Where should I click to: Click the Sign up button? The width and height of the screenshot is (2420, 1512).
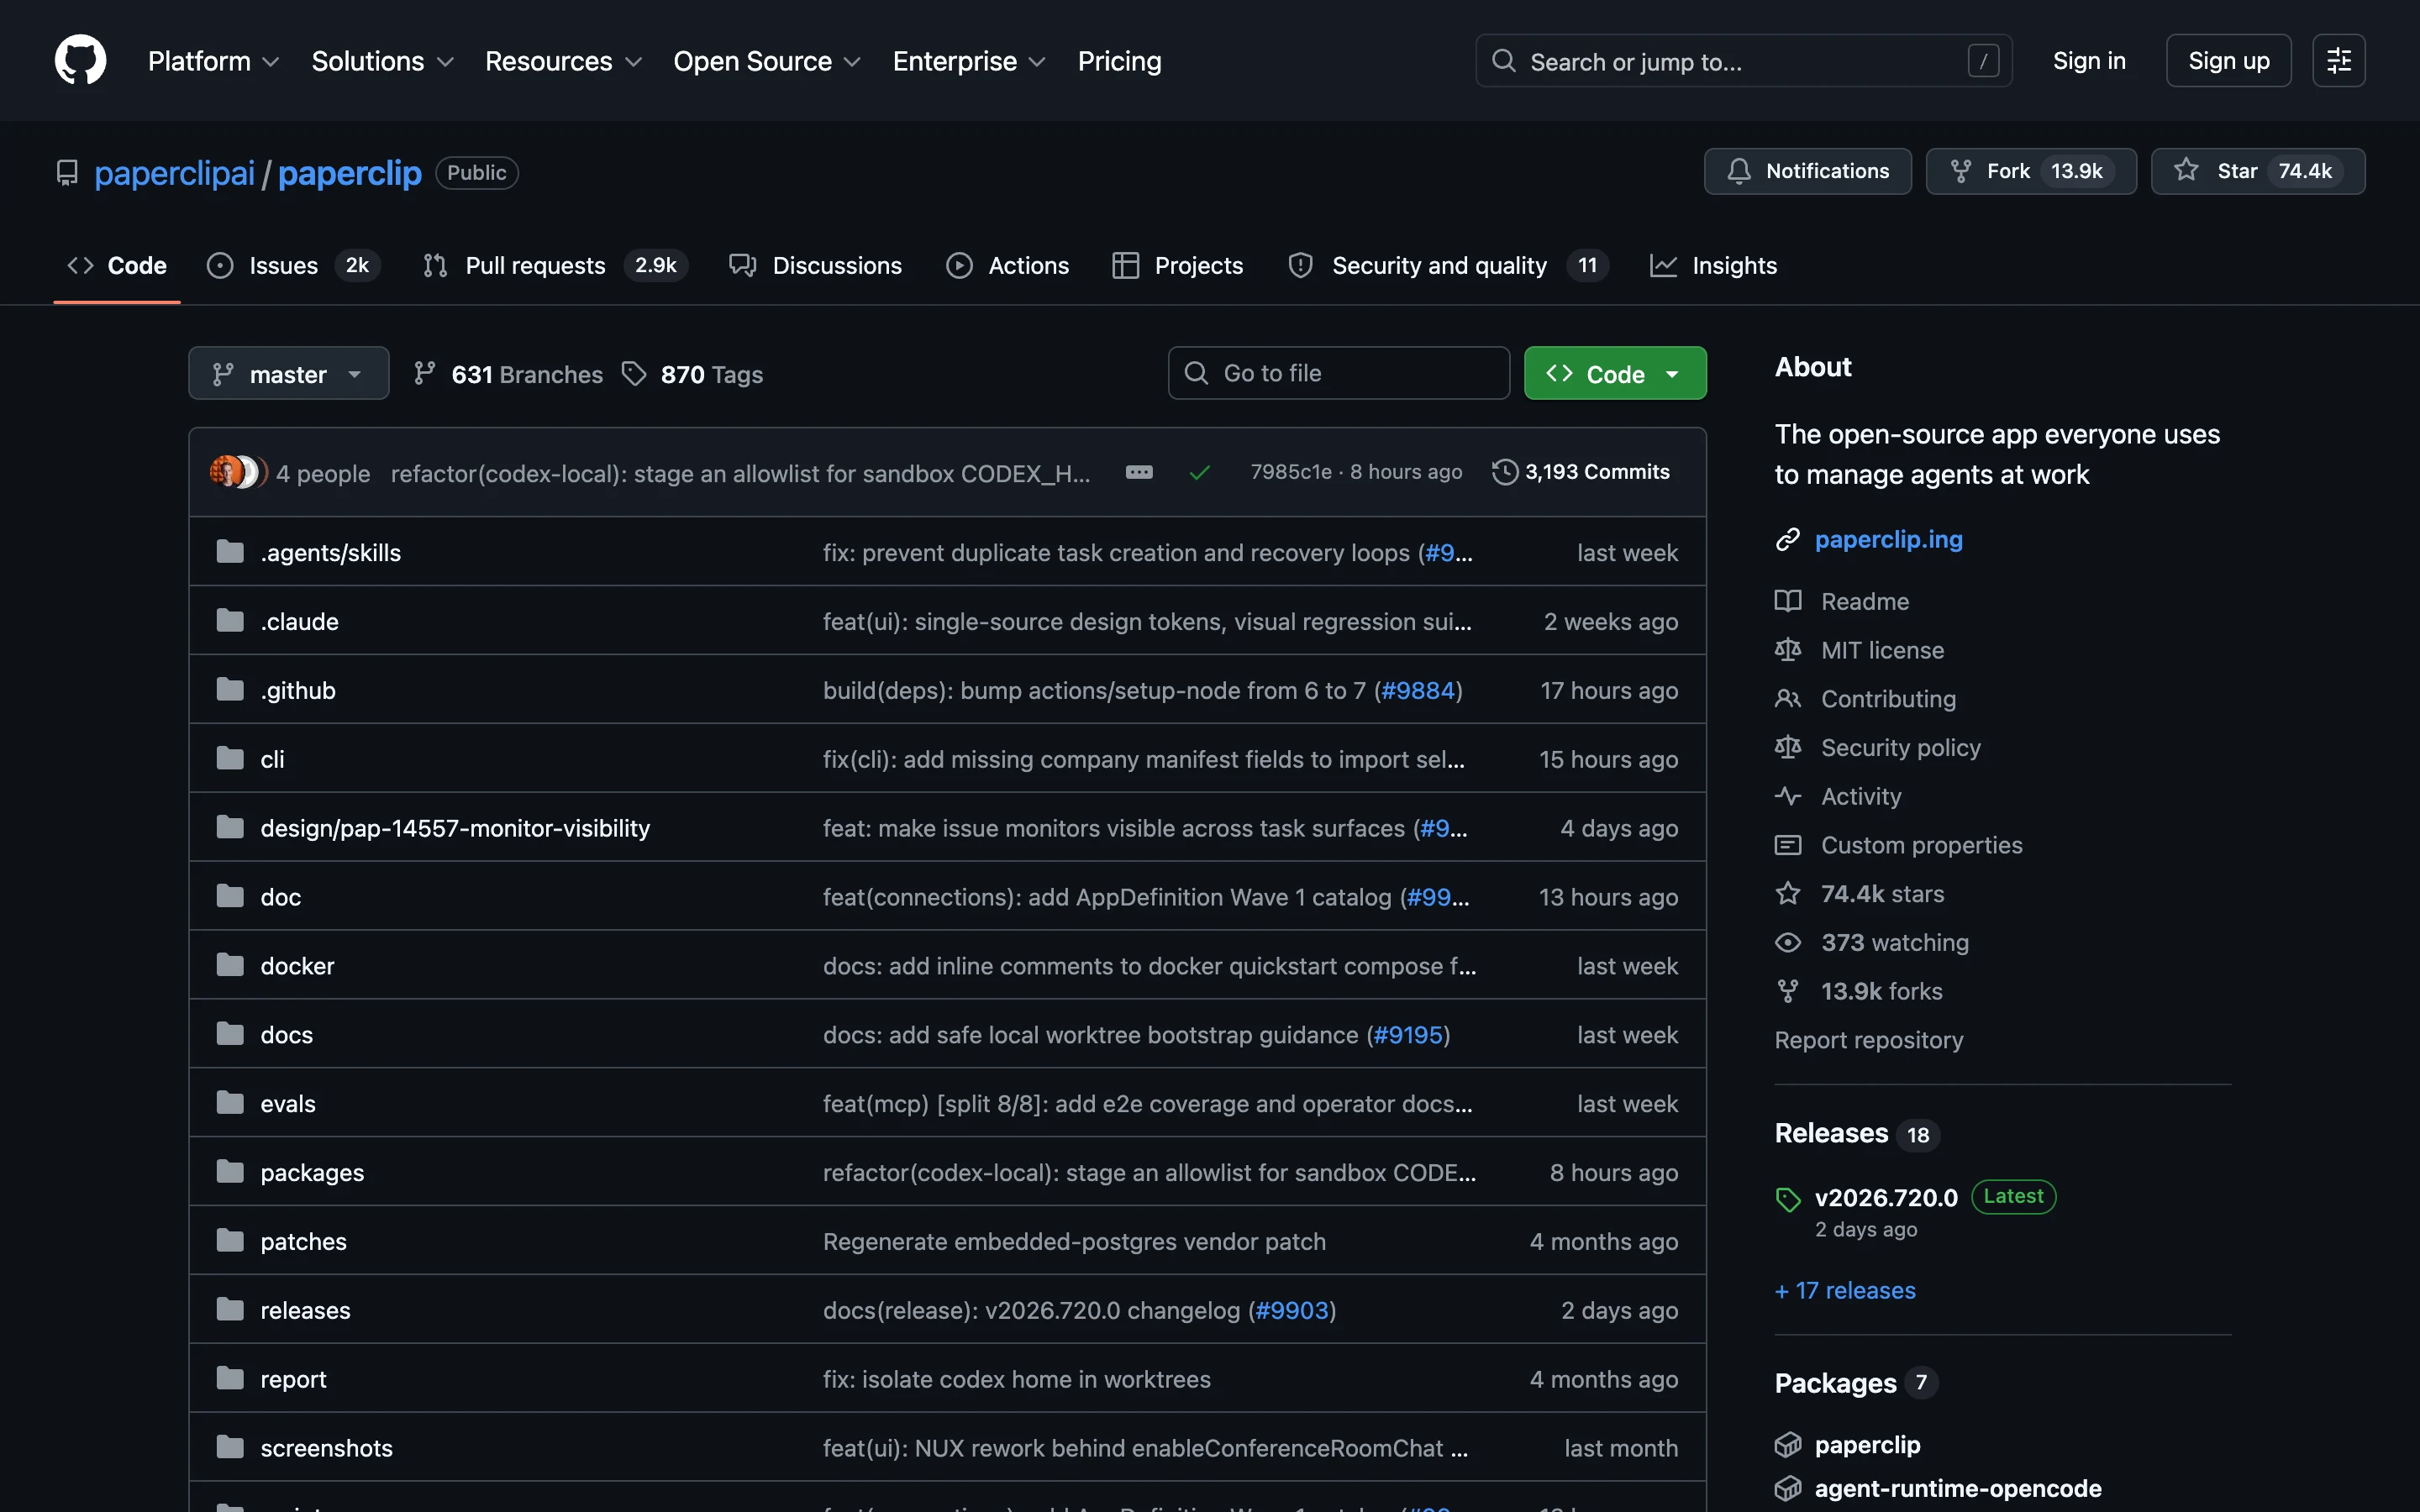click(x=2228, y=61)
